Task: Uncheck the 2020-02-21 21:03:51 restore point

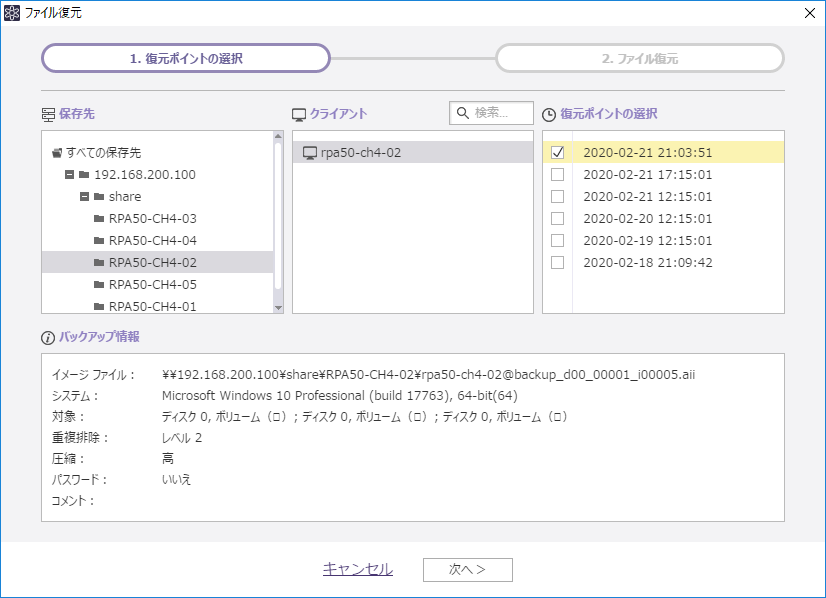Action: pos(558,153)
